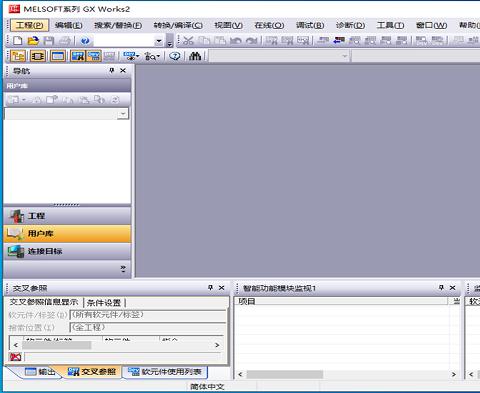This screenshot has height=393, width=480.
Task: Click the blue circular help icon
Action: [x=85, y=41]
